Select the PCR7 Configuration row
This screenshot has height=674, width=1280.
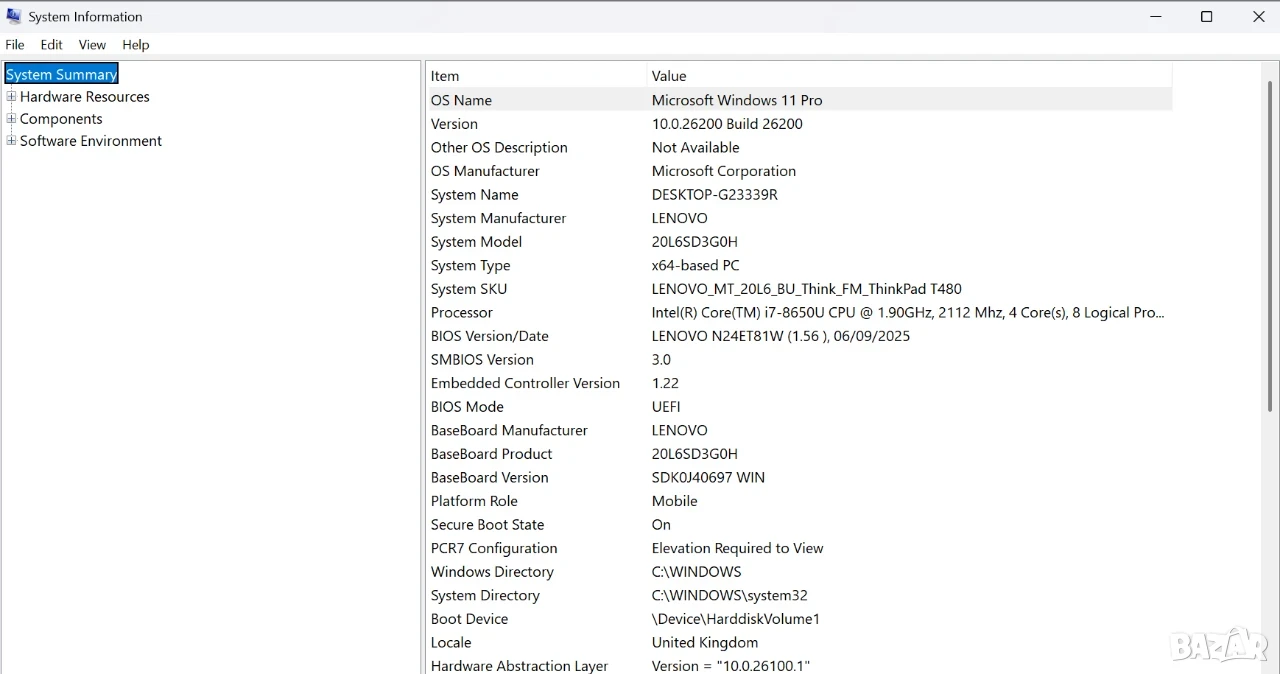point(799,548)
